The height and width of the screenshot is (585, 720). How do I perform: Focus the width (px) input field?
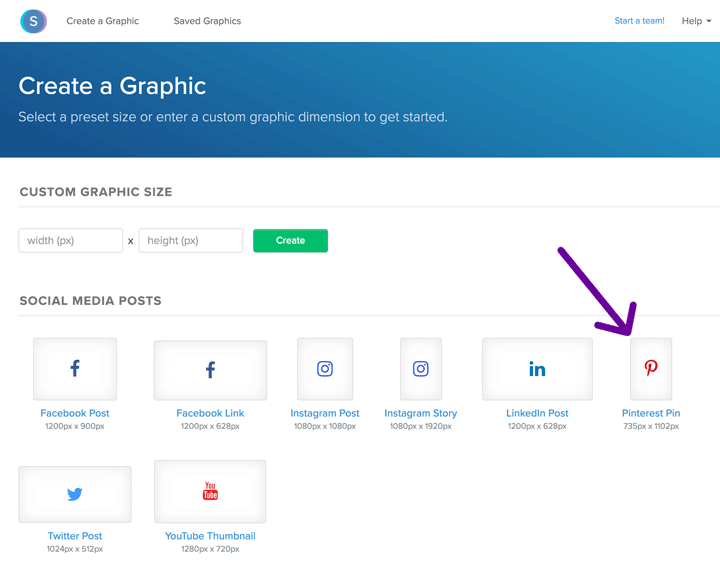point(71,240)
